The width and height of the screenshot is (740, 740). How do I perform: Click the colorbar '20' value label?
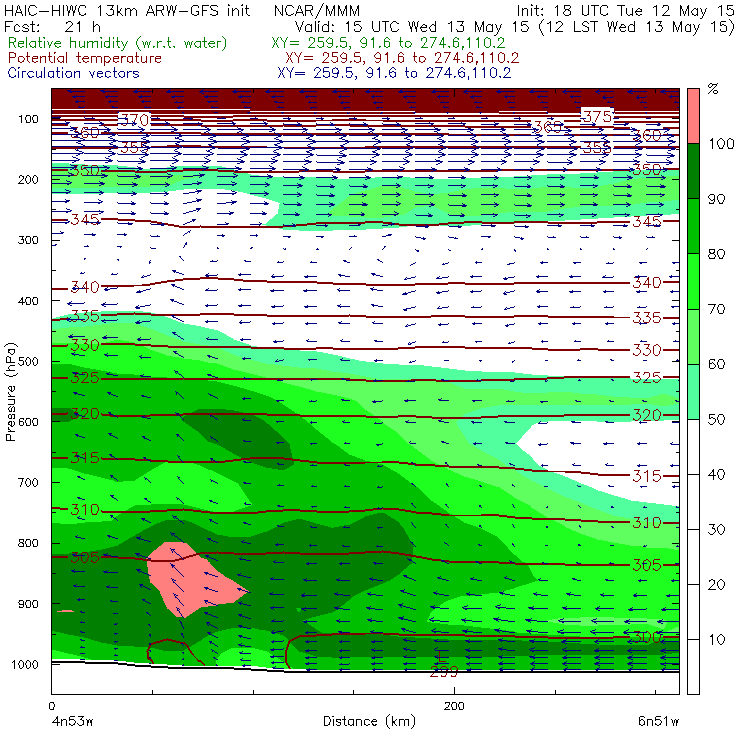[716, 584]
